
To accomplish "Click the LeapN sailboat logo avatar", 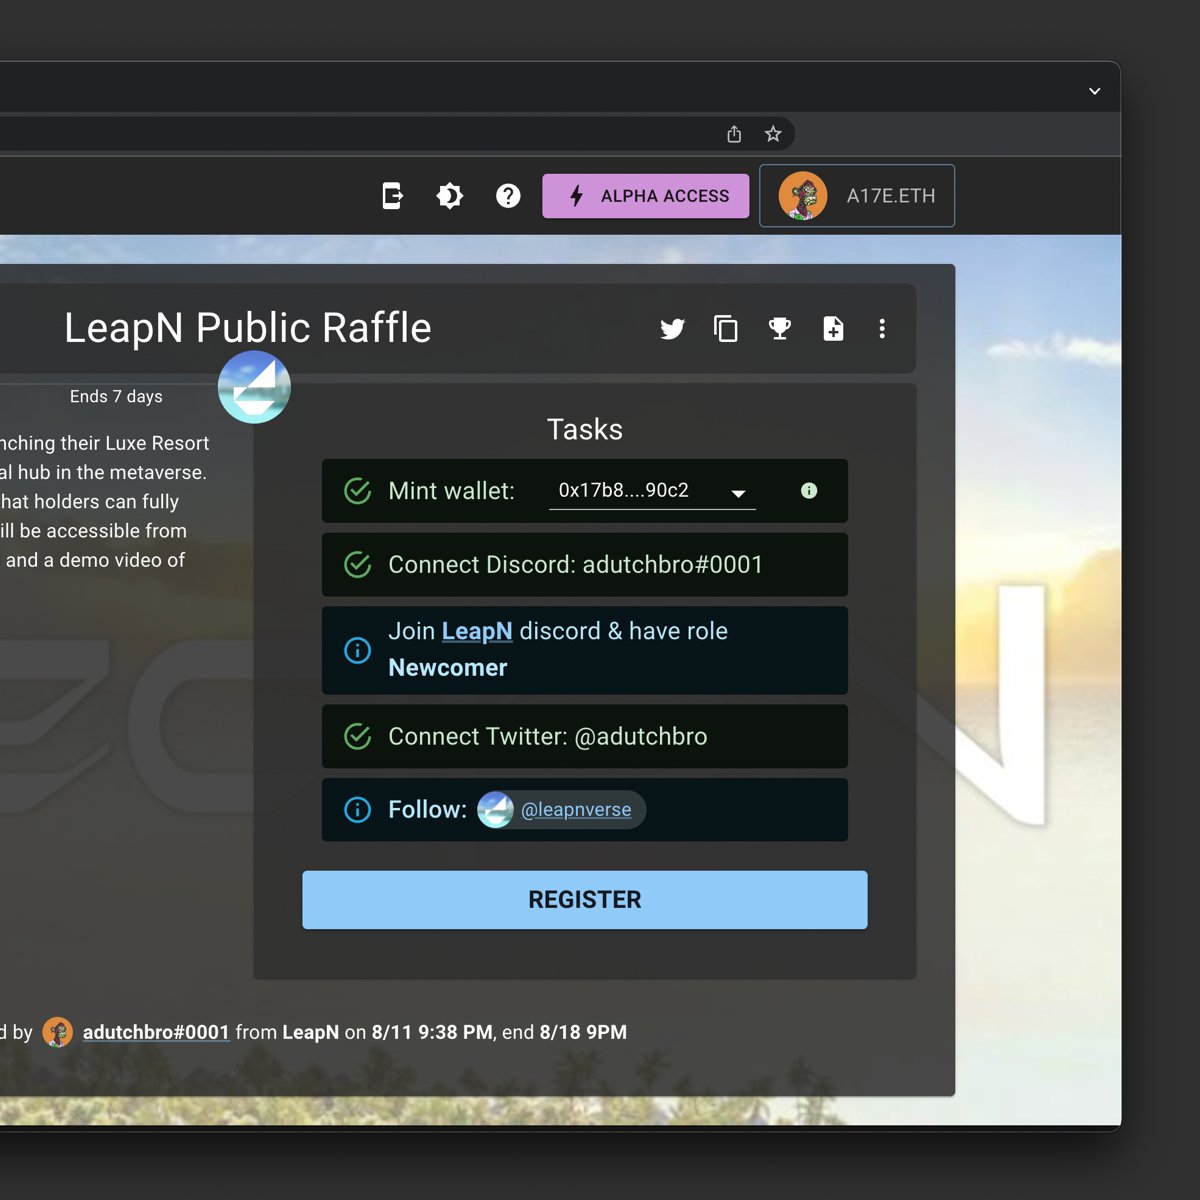I will 254,387.
